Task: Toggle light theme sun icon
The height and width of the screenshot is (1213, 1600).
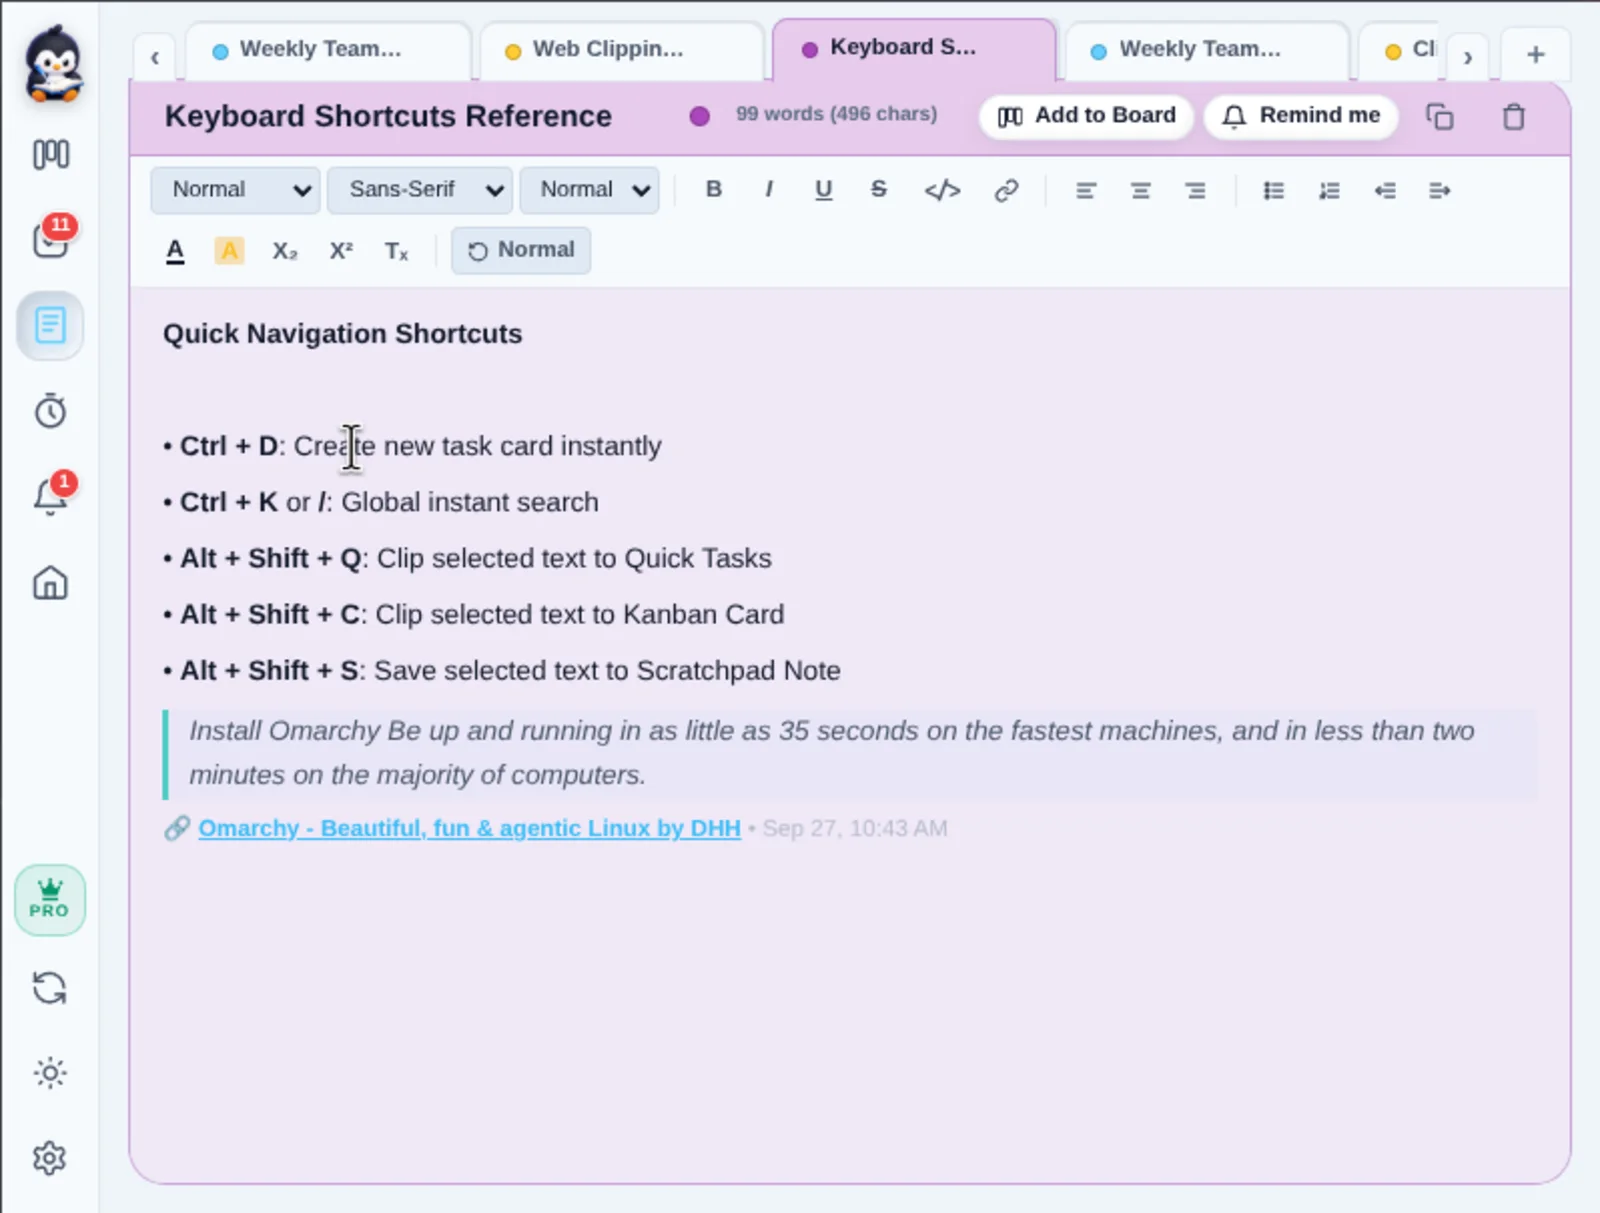Action: click(50, 1073)
